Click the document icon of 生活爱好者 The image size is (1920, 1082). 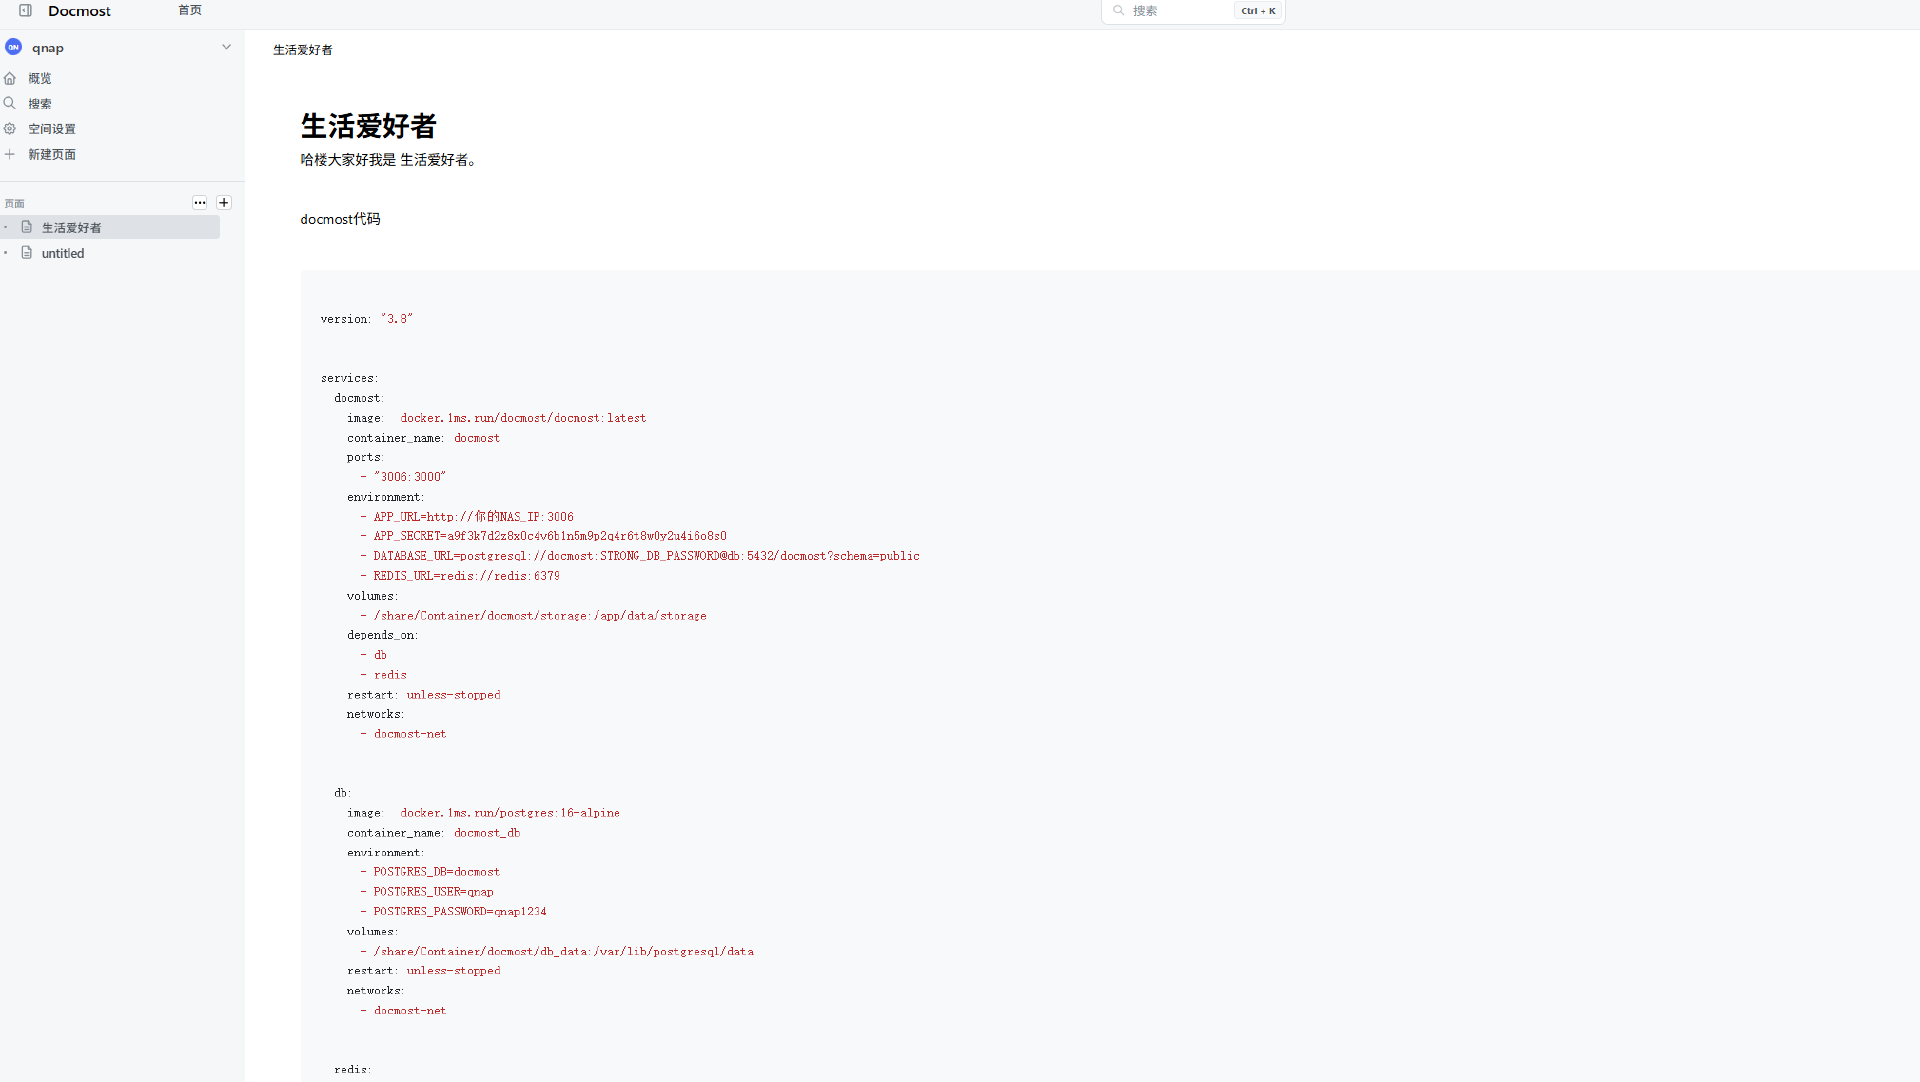tap(27, 227)
